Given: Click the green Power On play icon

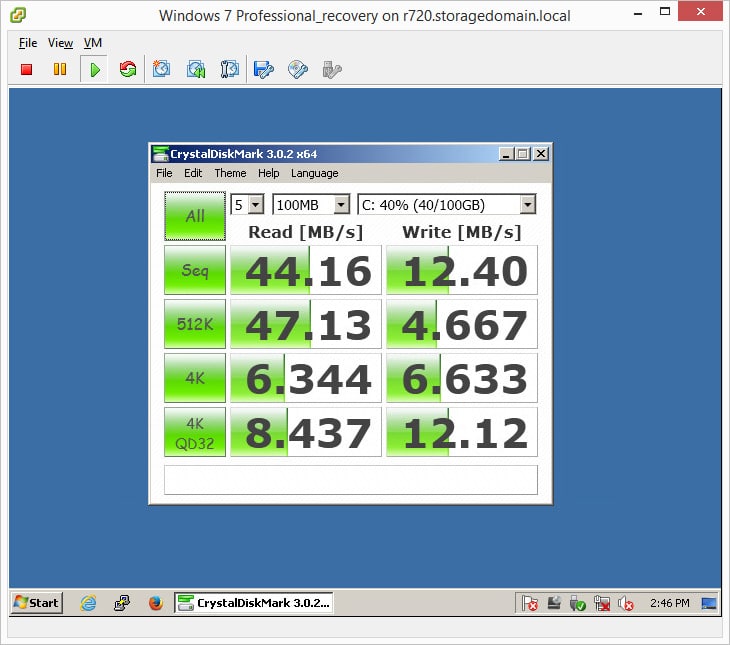Looking at the screenshot, I should pos(95,70).
